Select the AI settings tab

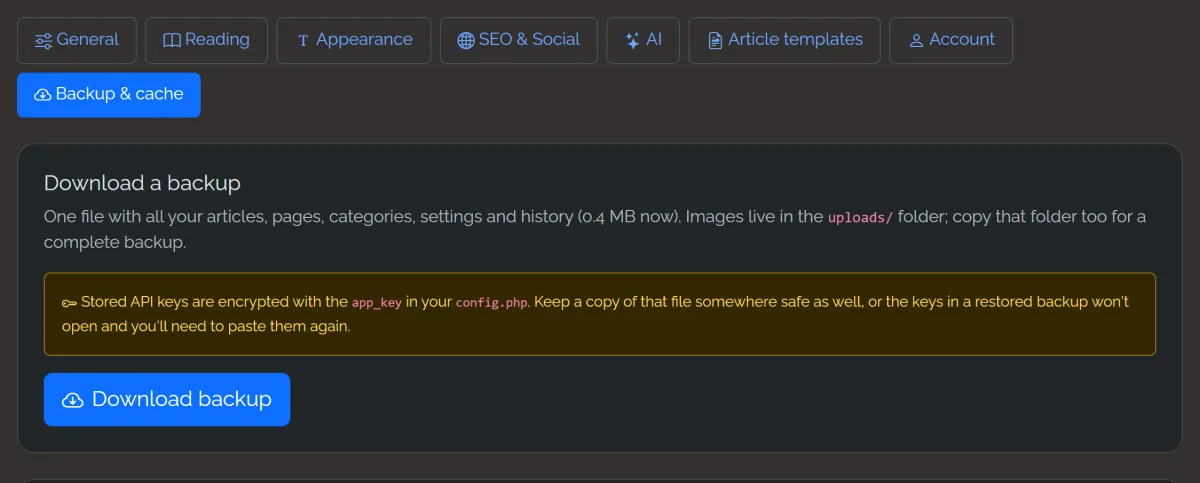coord(643,40)
